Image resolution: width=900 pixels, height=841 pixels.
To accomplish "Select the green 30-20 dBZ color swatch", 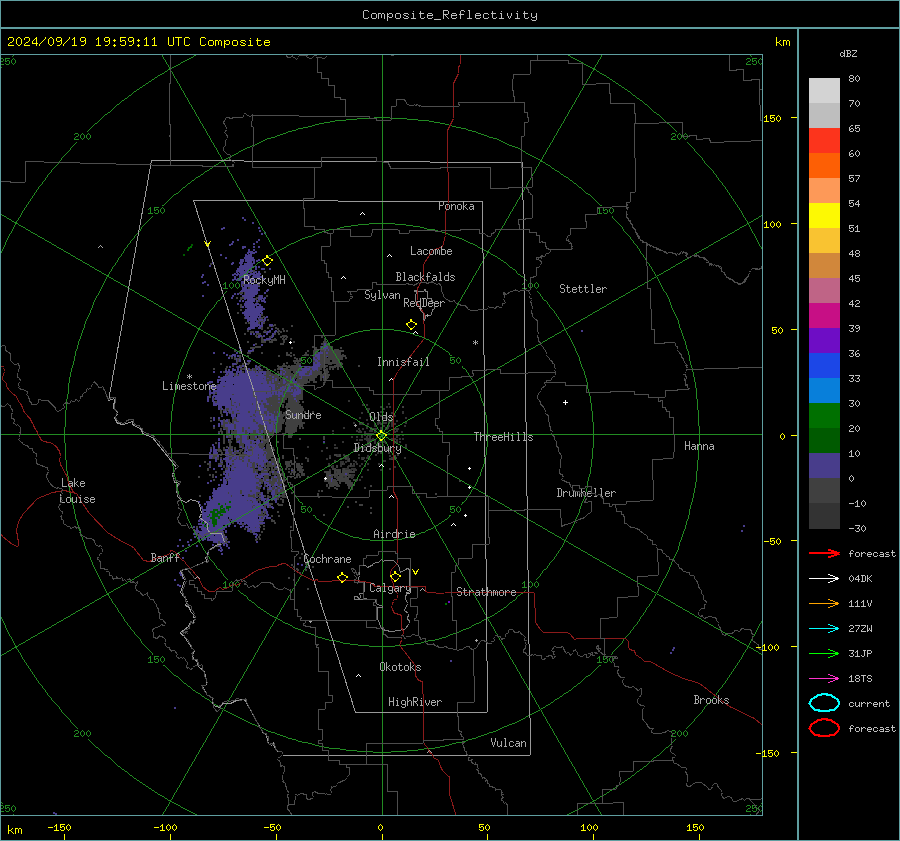I will pyautogui.click(x=824, y=416).
